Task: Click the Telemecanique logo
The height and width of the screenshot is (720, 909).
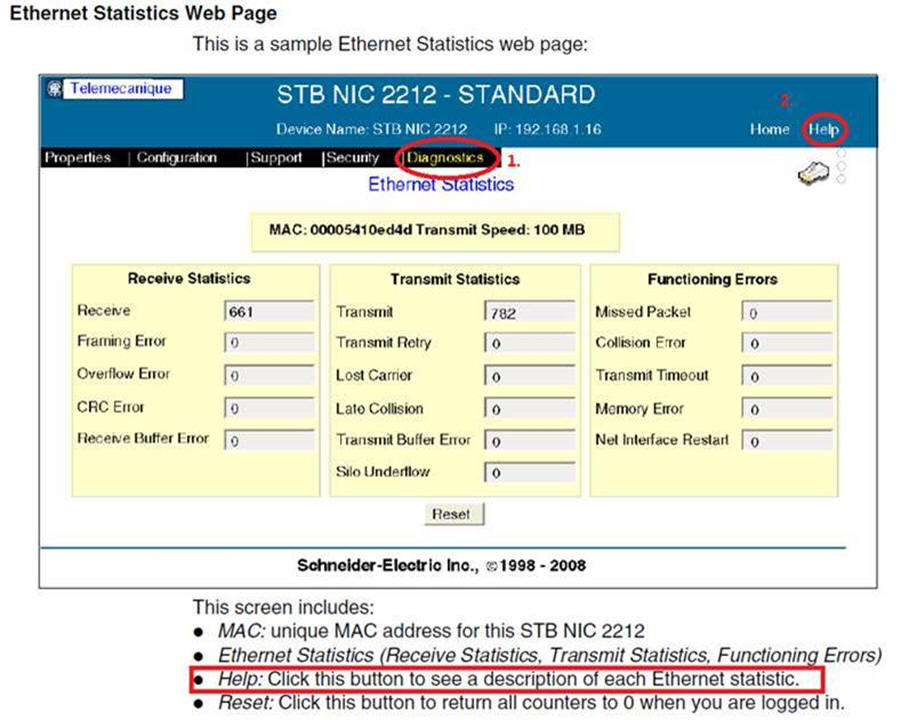Action: pos(115,89)
